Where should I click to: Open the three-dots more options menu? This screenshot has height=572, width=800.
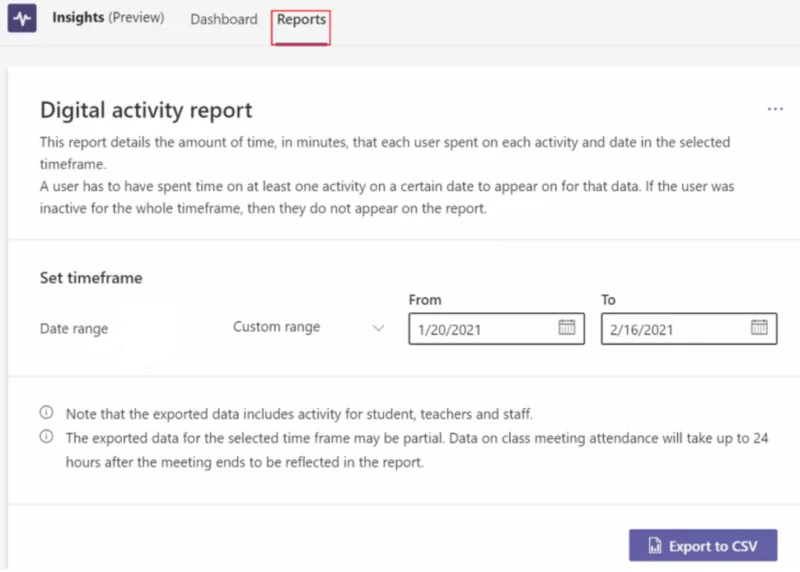(774, 109)
